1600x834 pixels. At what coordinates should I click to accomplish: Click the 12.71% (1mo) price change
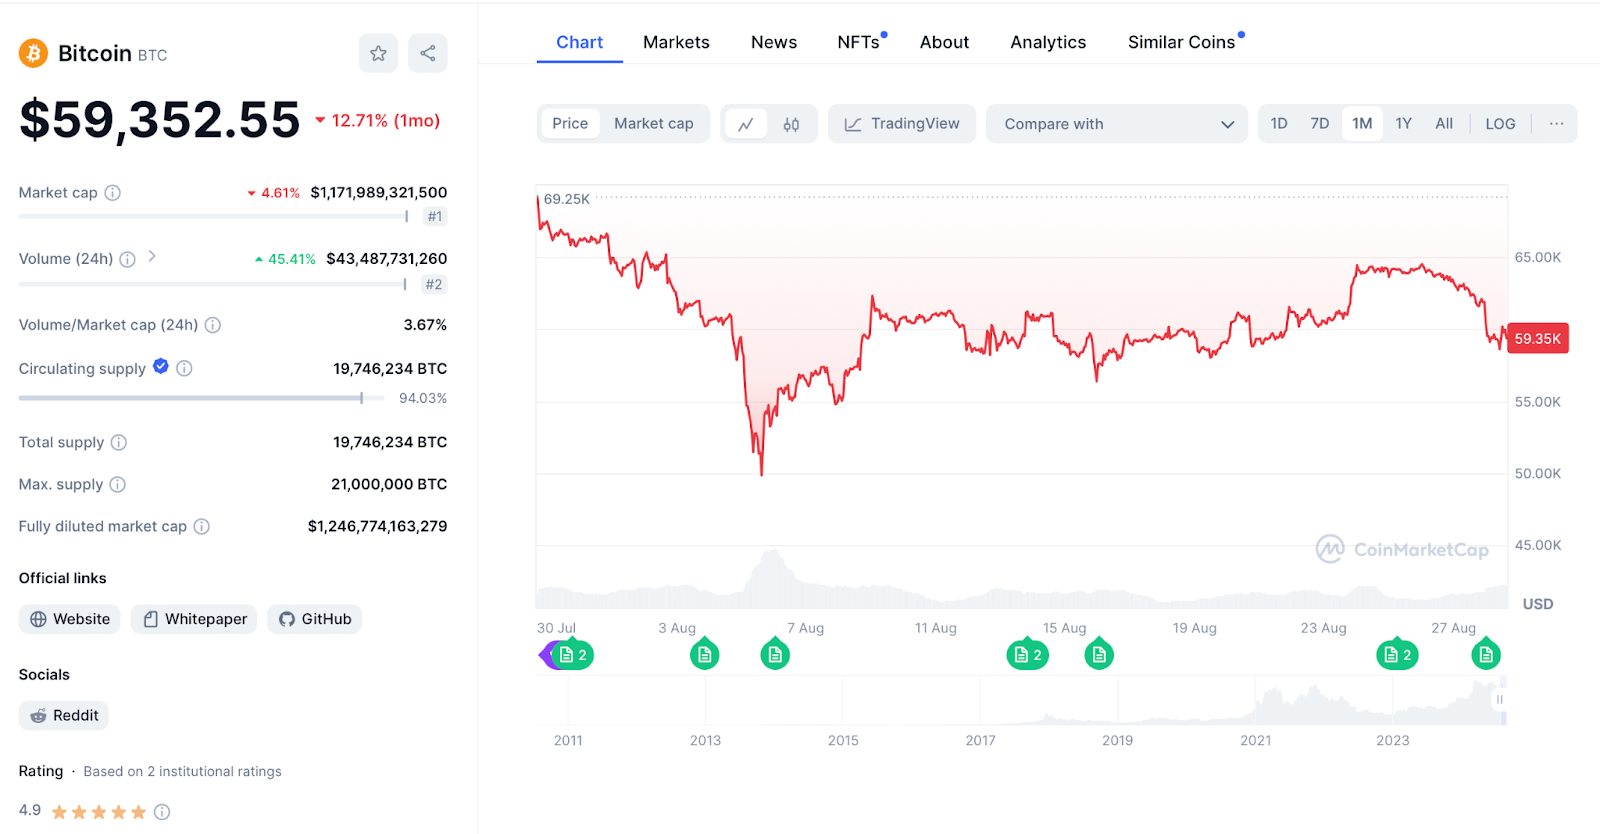tap(378, 121)
